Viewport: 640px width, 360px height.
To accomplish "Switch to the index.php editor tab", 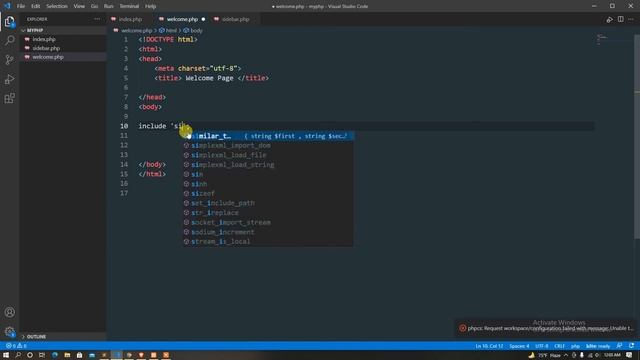I will tap(130, 19).
